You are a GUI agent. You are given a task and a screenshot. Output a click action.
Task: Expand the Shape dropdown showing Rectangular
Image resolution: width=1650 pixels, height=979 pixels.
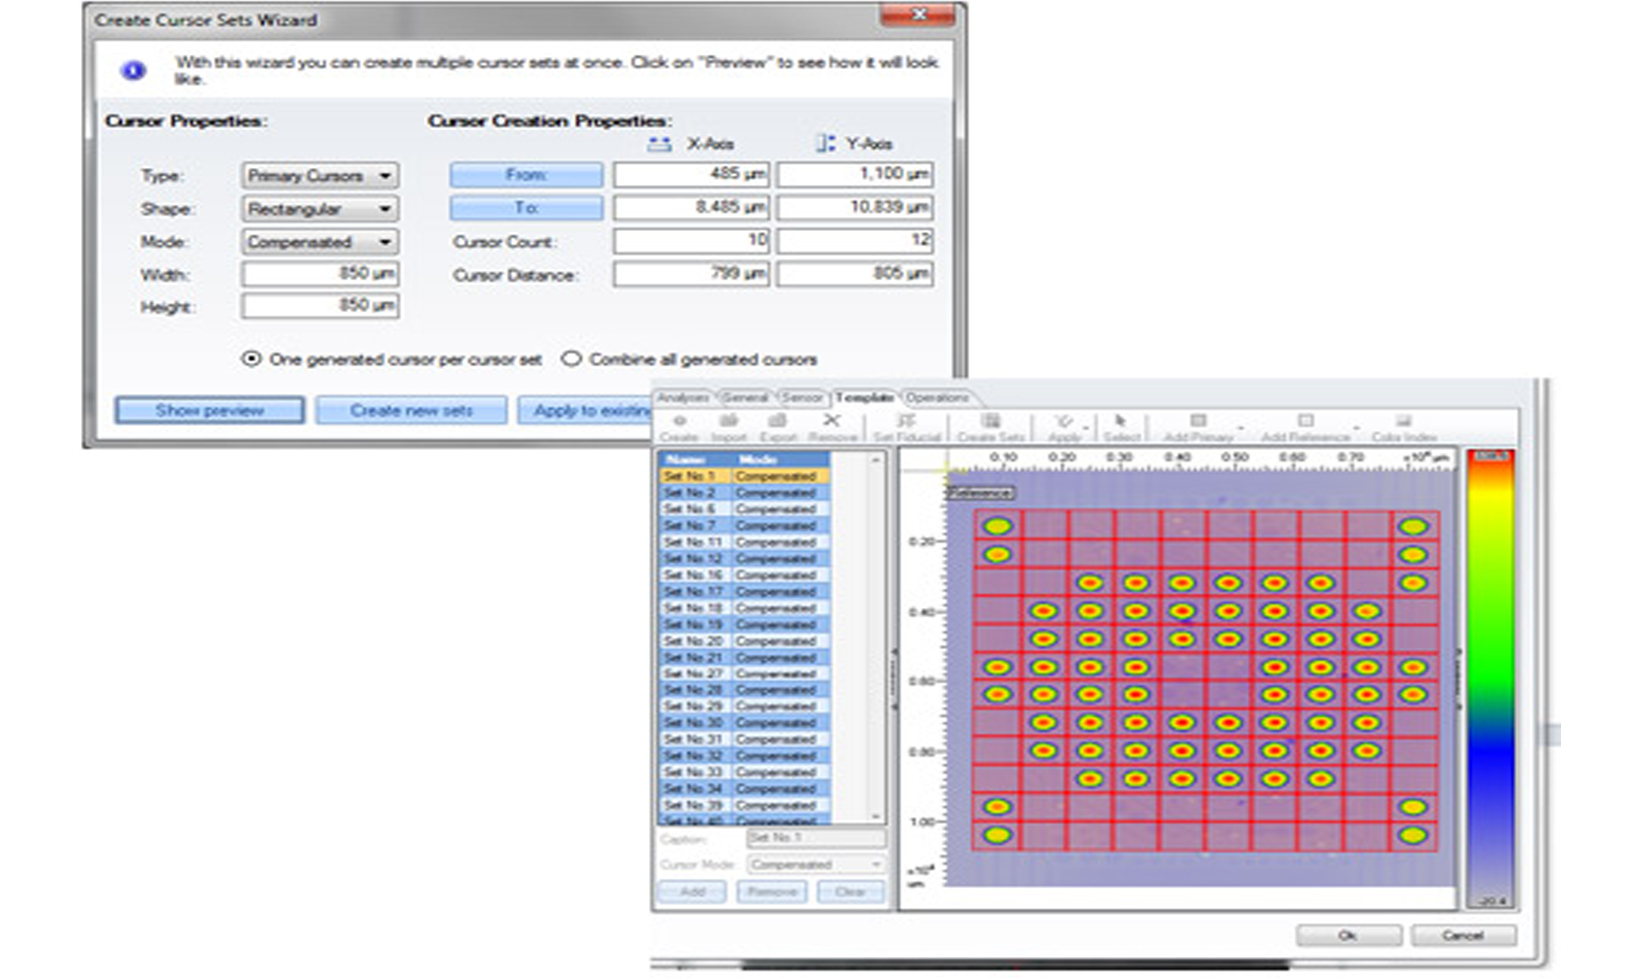tap(319, 209)
